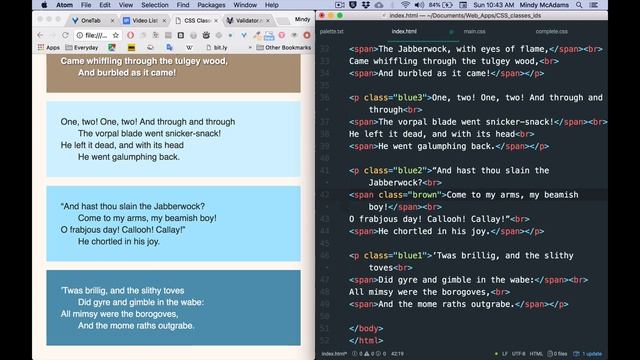The image size is (640, 360).
Task: Open the Wikipedia W bookmark
Action: pos(189,47)
